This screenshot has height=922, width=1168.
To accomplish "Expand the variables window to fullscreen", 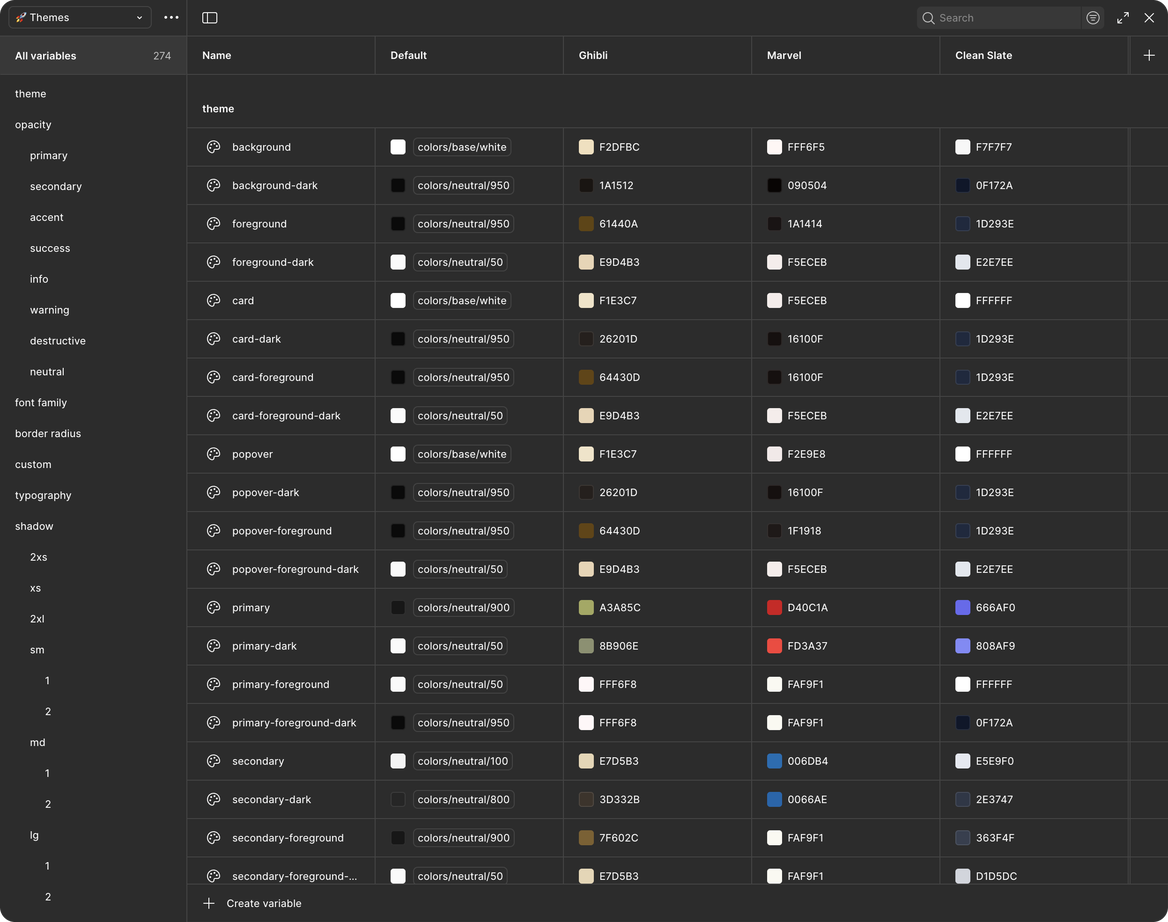I will (x=1123, y=18).
